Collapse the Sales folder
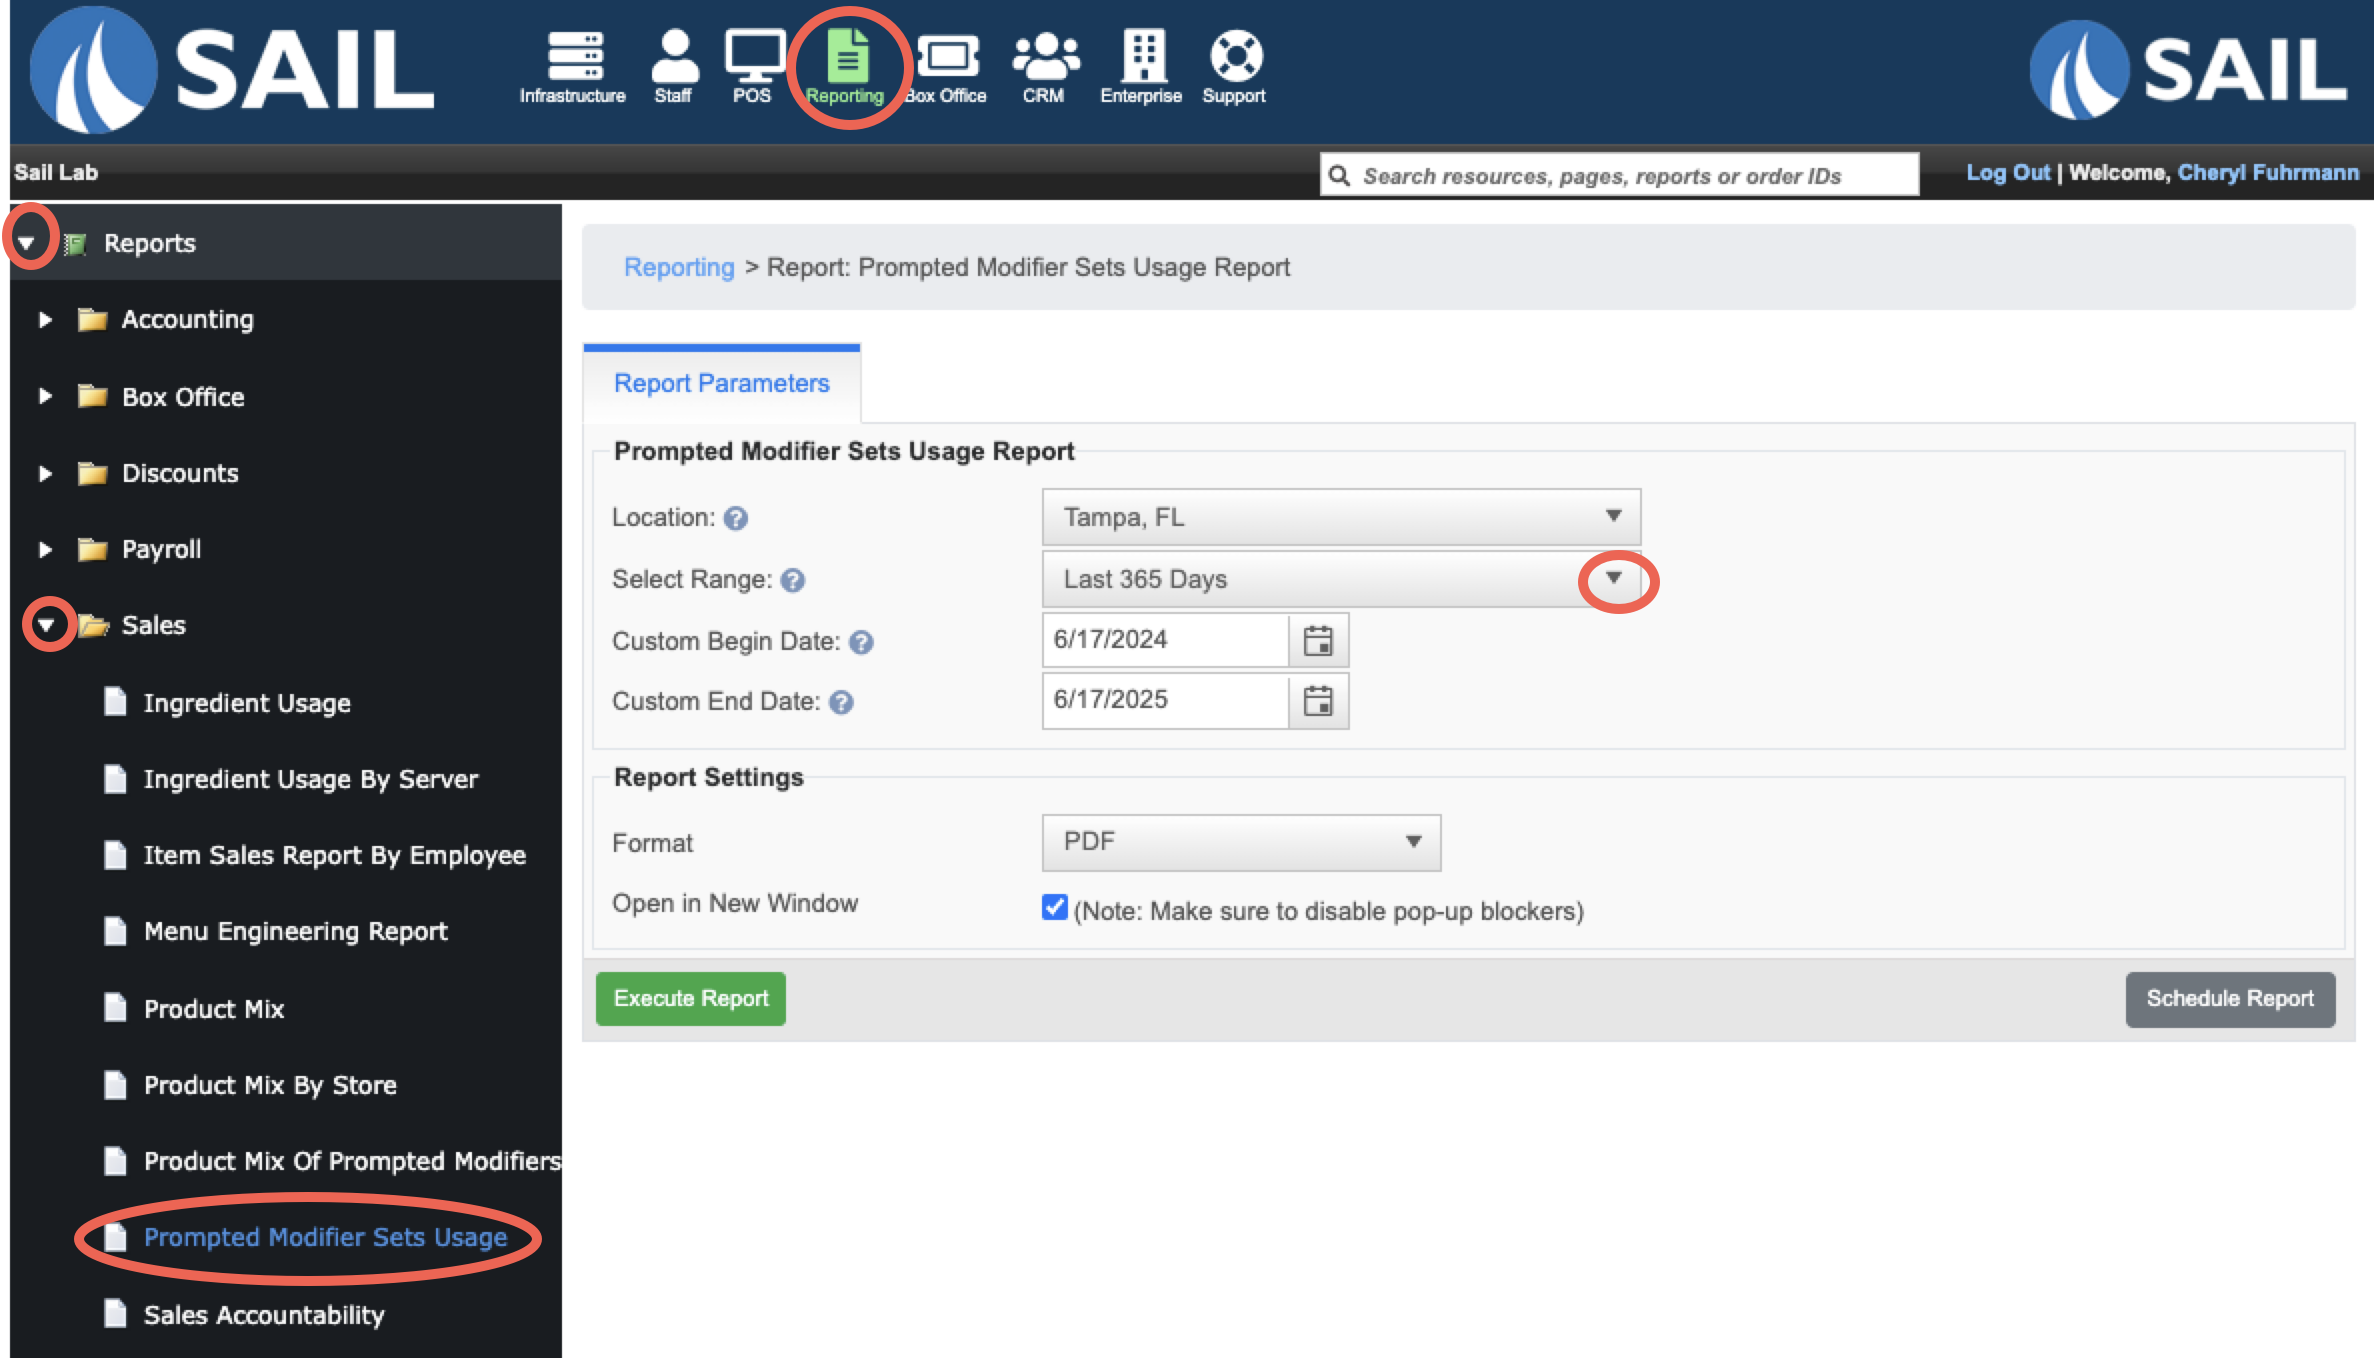Image resolution: width=2374 pixels, height=1358 pixels. 46,626
